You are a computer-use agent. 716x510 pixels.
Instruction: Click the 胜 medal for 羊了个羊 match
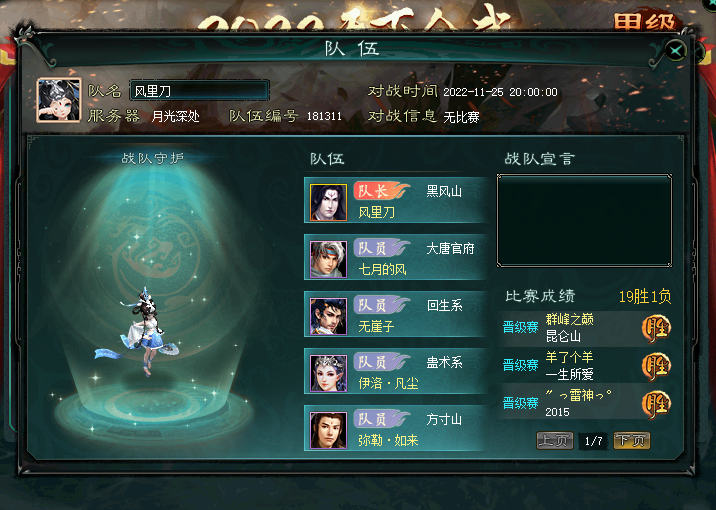click(656, 367)
